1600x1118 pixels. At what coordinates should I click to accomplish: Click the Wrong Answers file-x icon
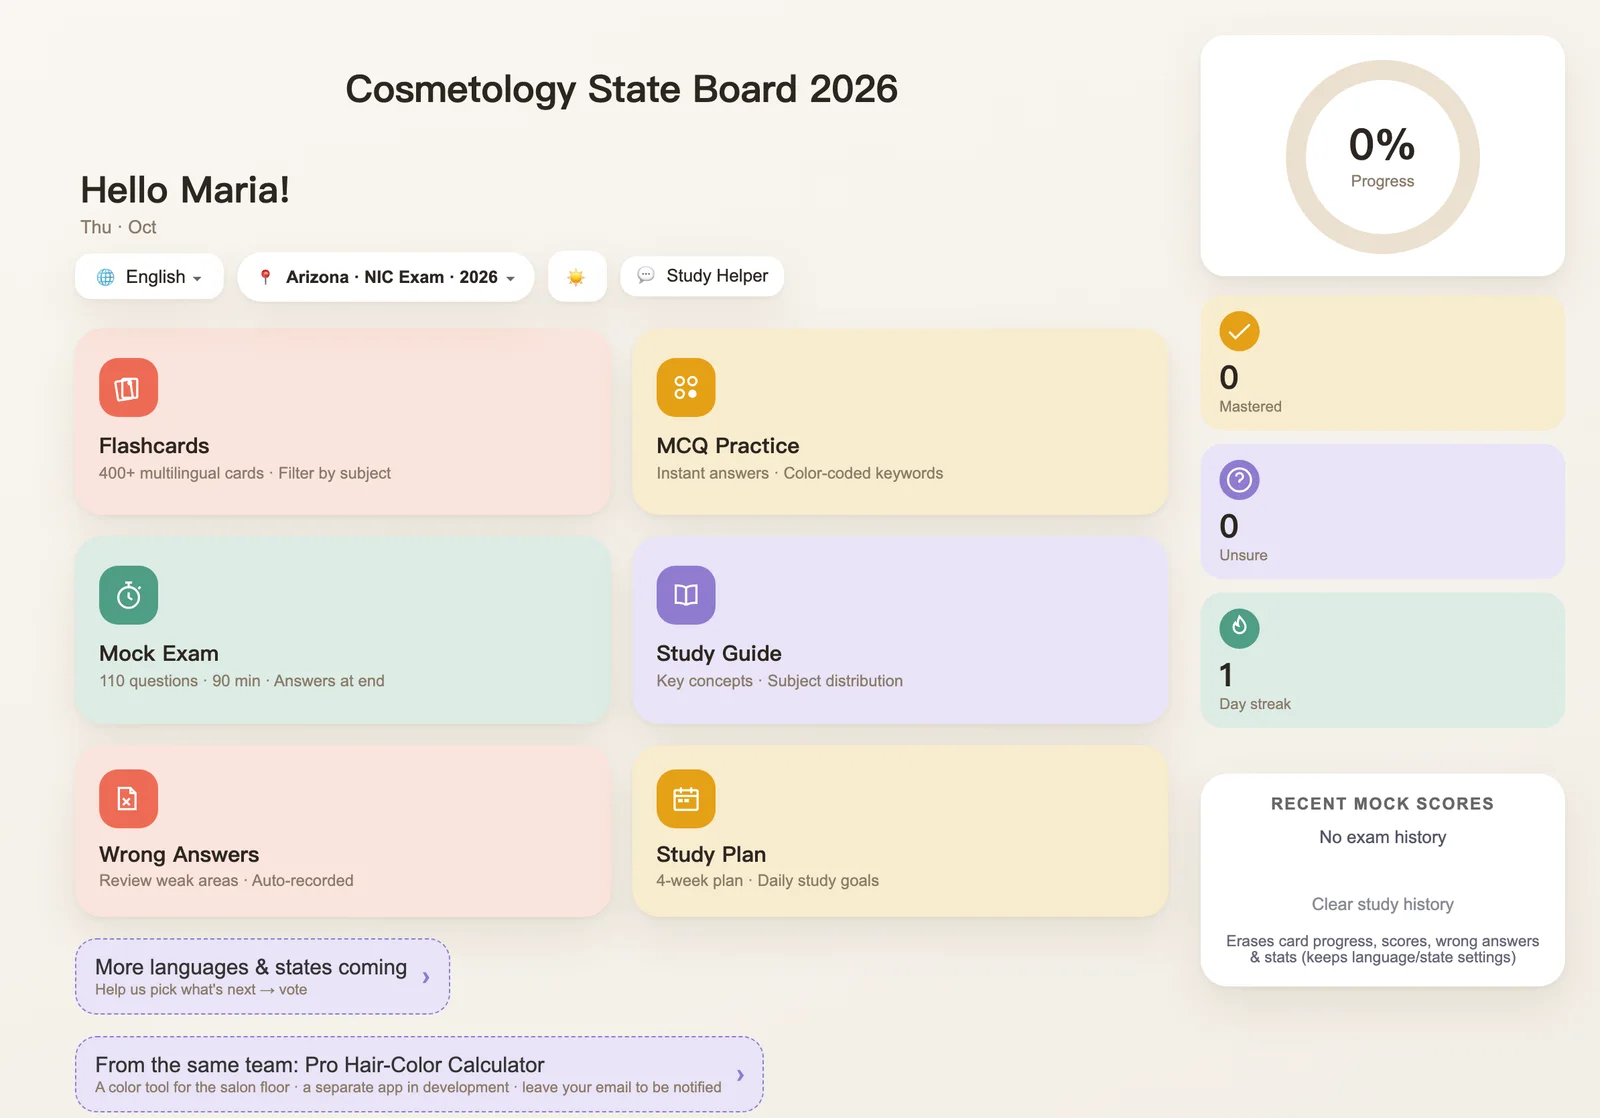(128, 799)
